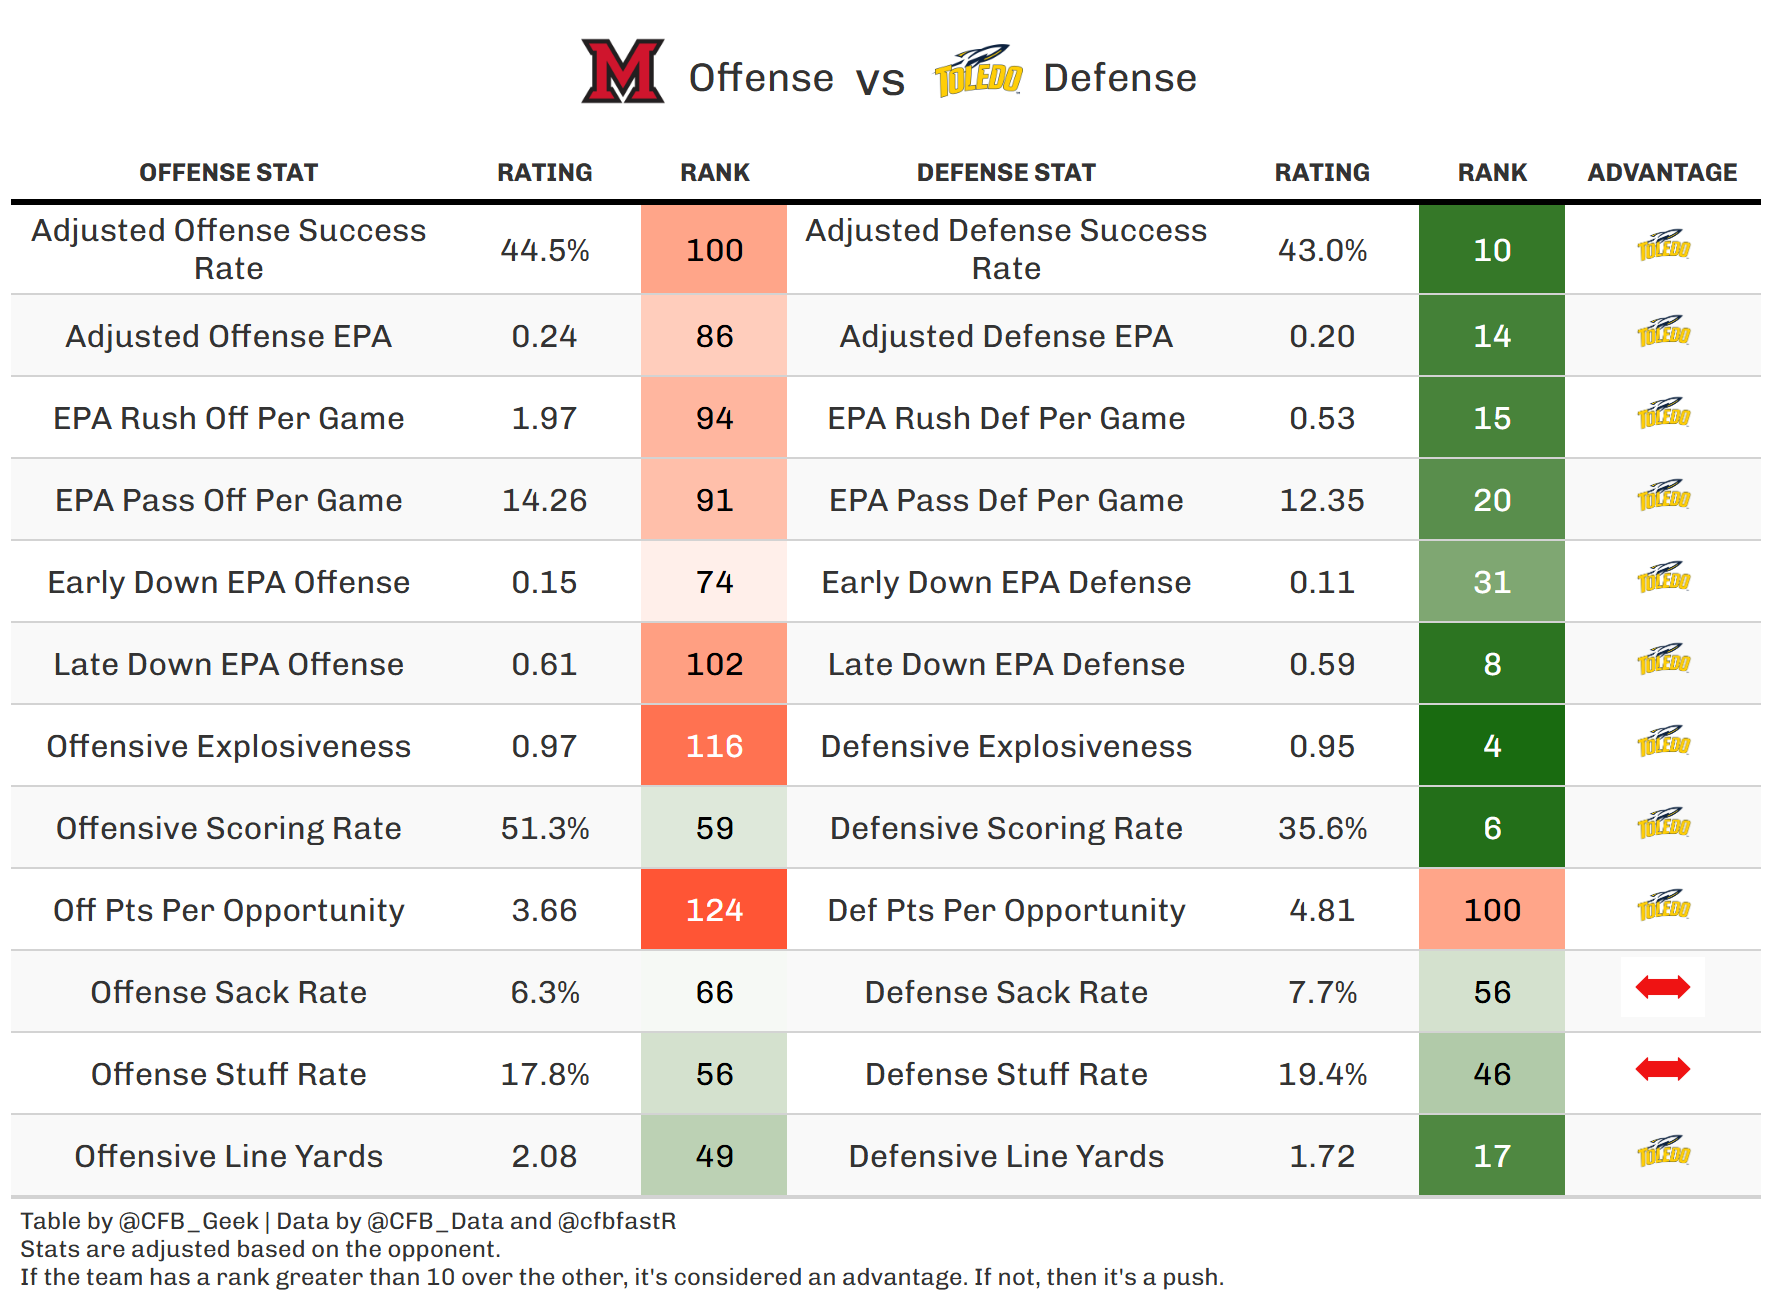Click the Late Down EPA Defense label

1006,664
